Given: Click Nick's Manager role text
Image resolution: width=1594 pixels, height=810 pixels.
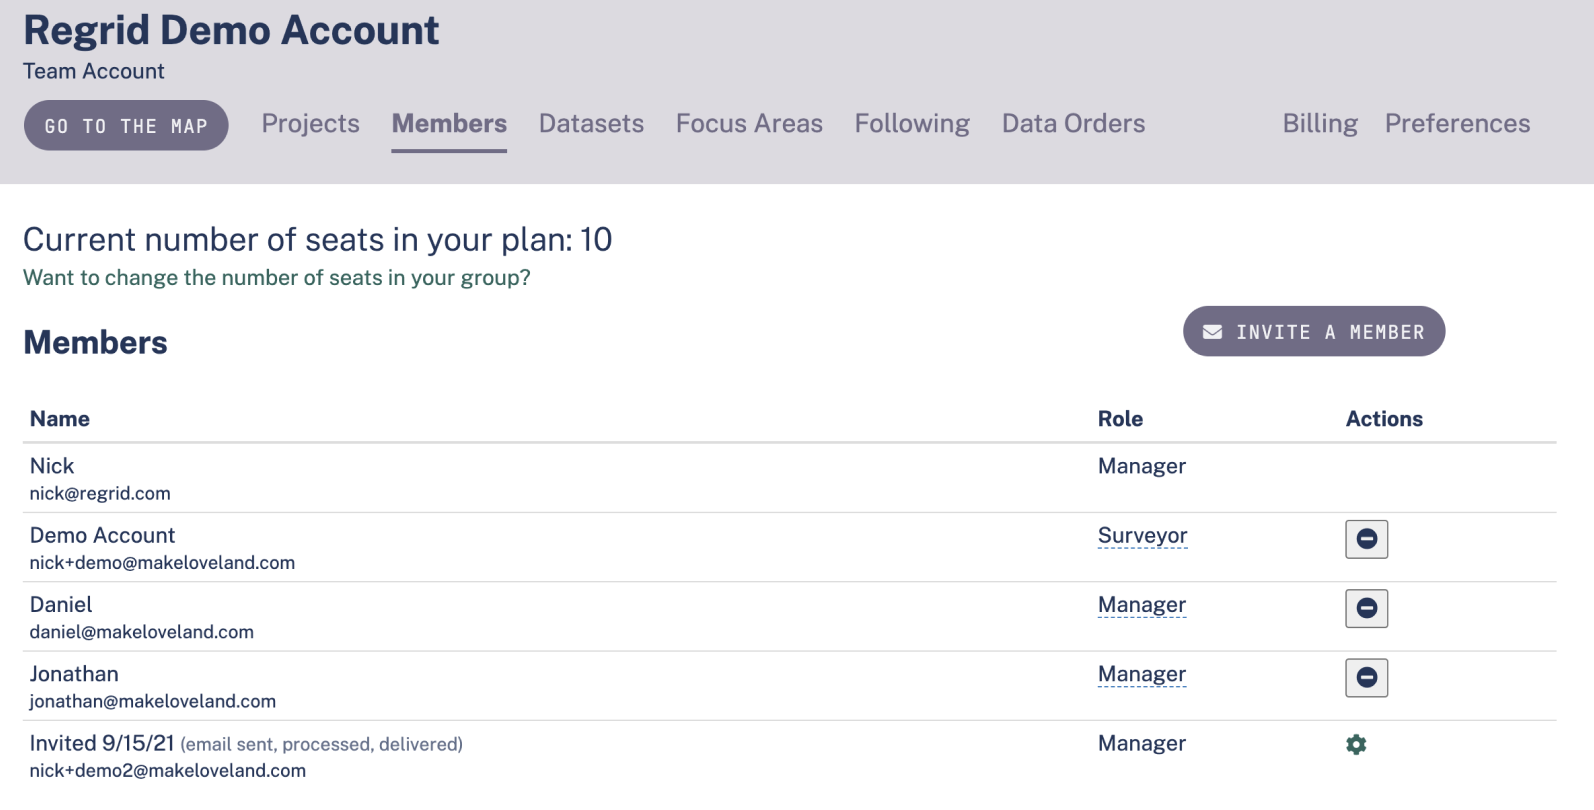Looking at the screenshot, I should click(1142, 466).
